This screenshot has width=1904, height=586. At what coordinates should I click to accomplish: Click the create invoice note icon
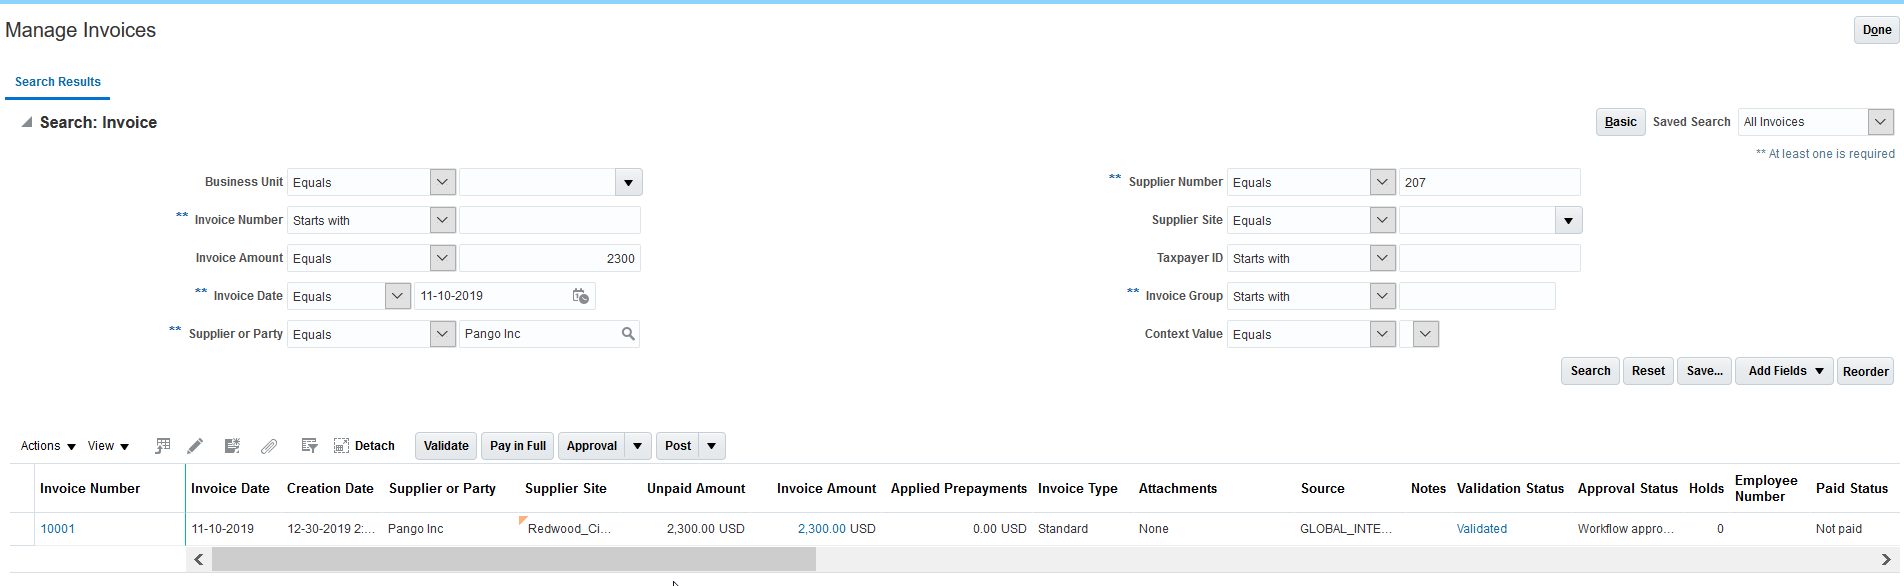click(232, 446)
